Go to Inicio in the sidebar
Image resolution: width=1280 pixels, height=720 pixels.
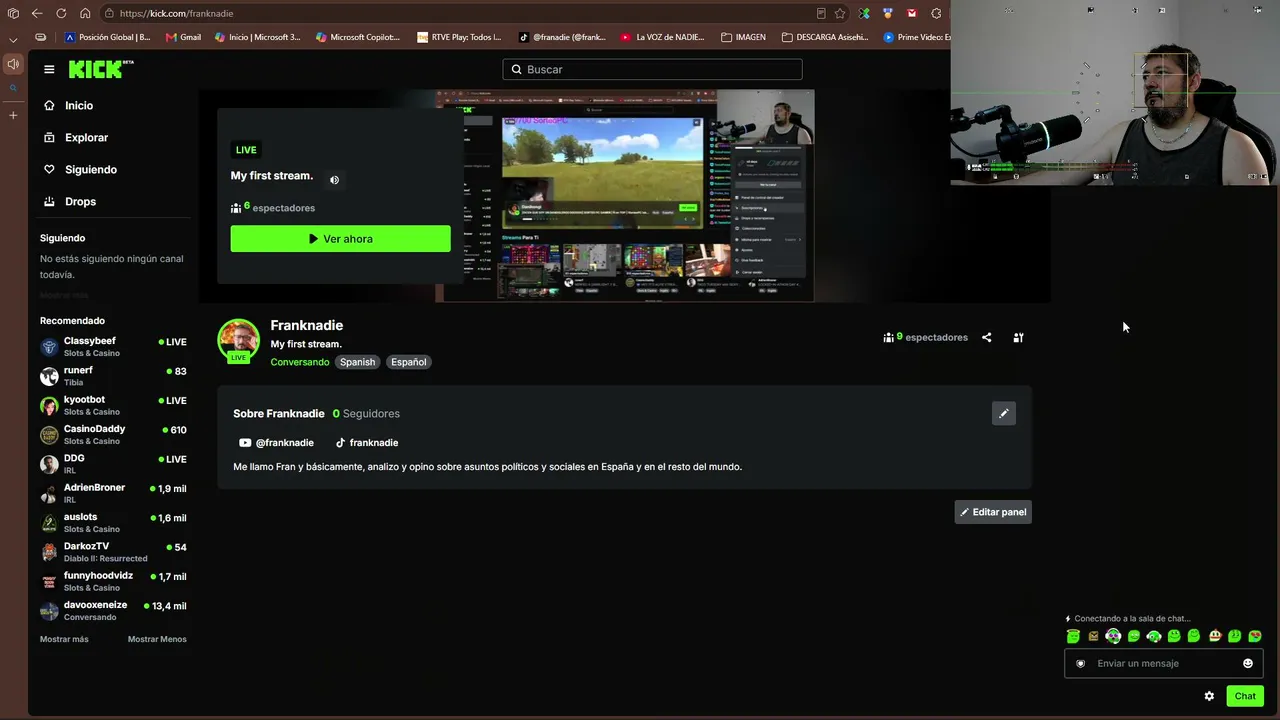coord(69,105)
